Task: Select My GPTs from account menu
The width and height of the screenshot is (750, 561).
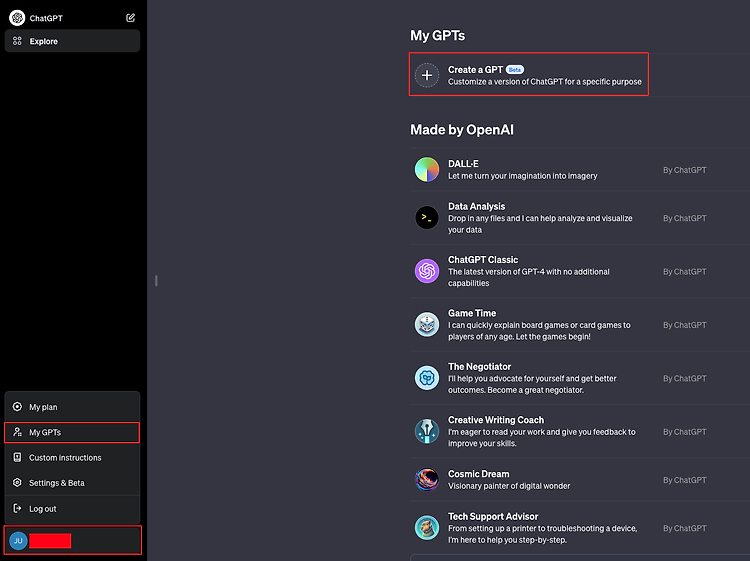Action: click(x=72, y=432)
